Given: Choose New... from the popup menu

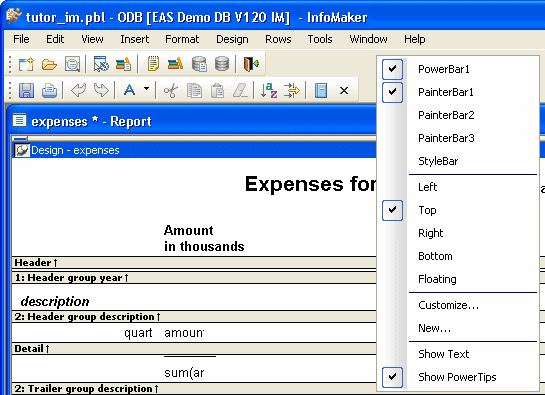Looking at the screenshot, I should [x=458, y=328].
